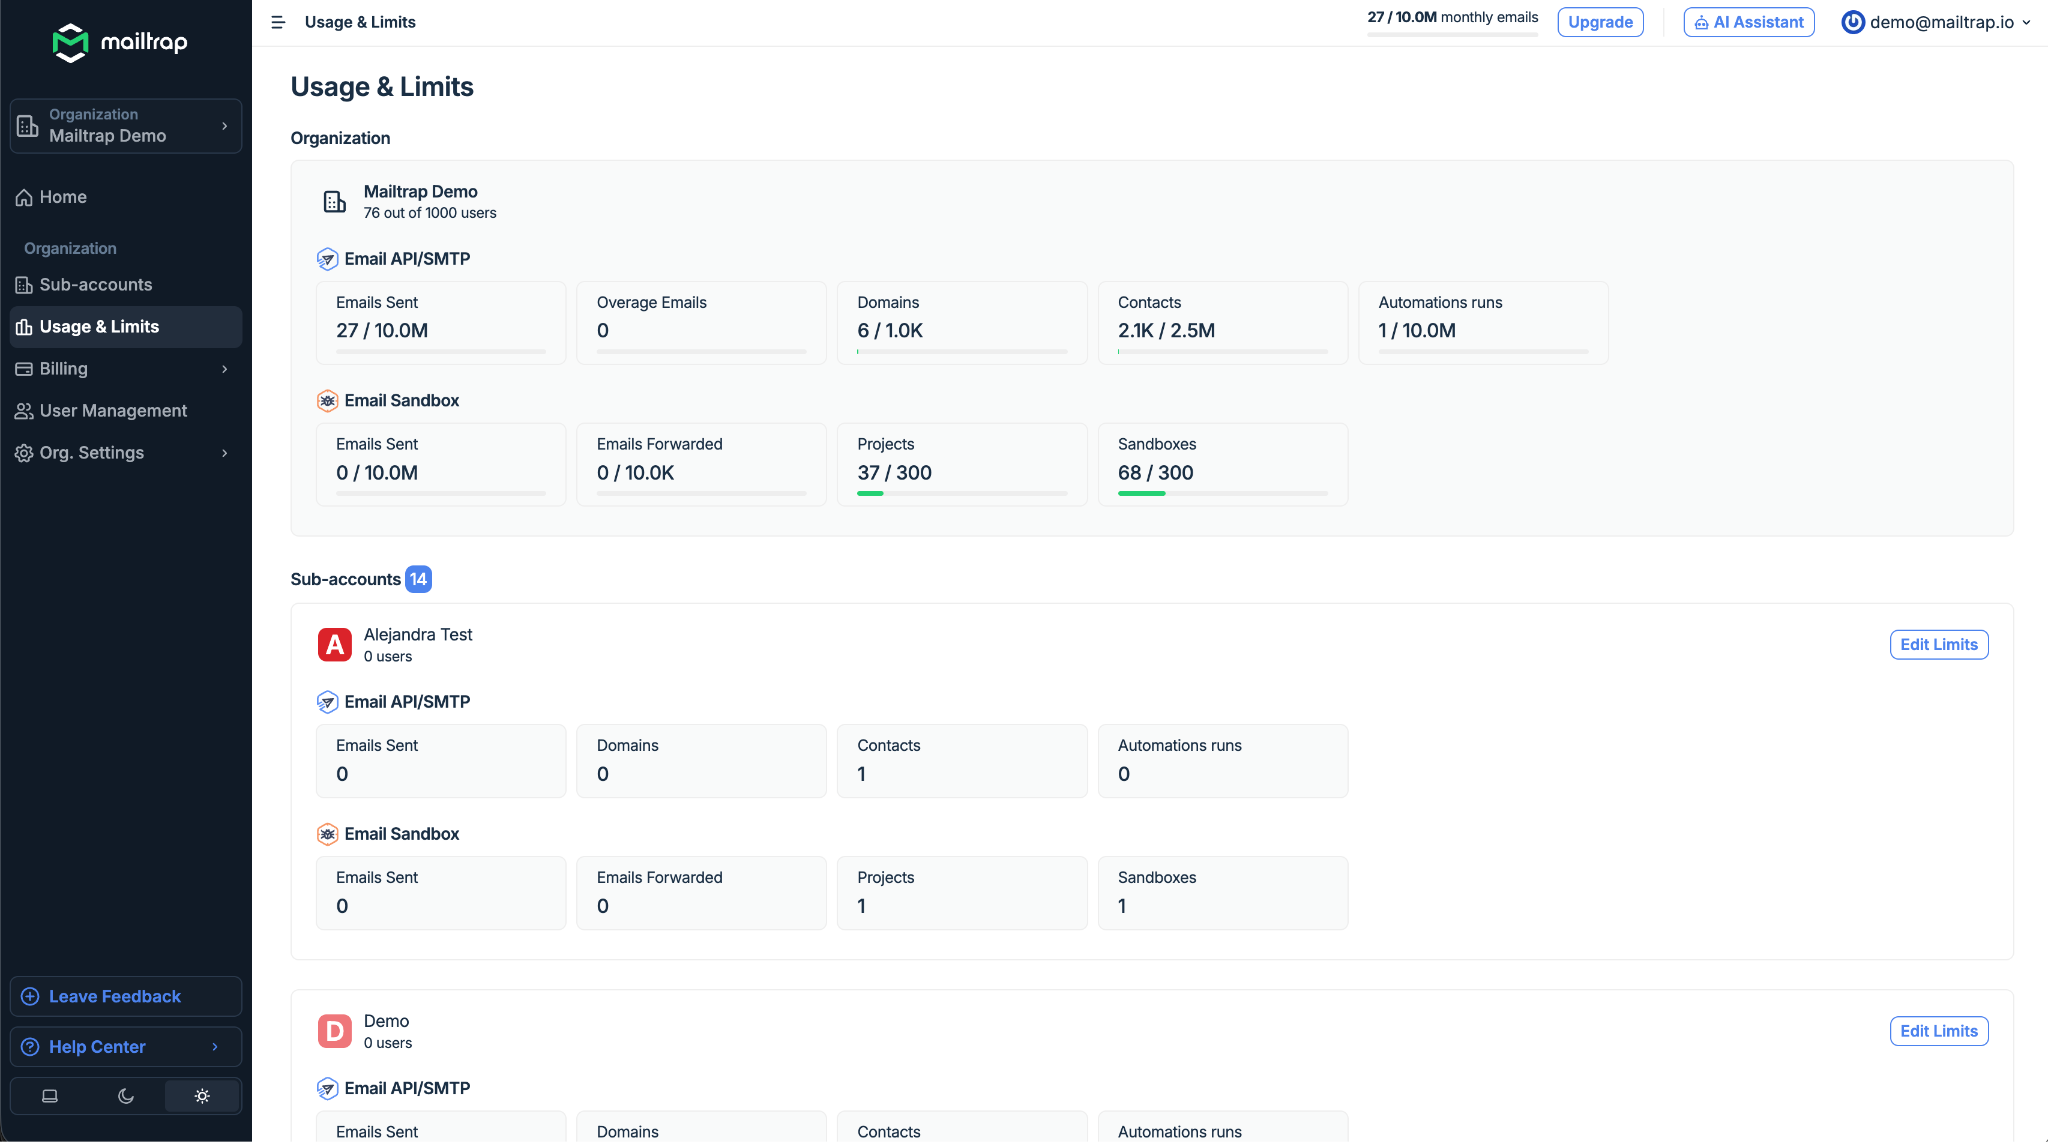Expand the Organization Mailtrap Demo switcher
Image resolution: width=2048 pixels, height=1142 pixels.
(126, 126)
